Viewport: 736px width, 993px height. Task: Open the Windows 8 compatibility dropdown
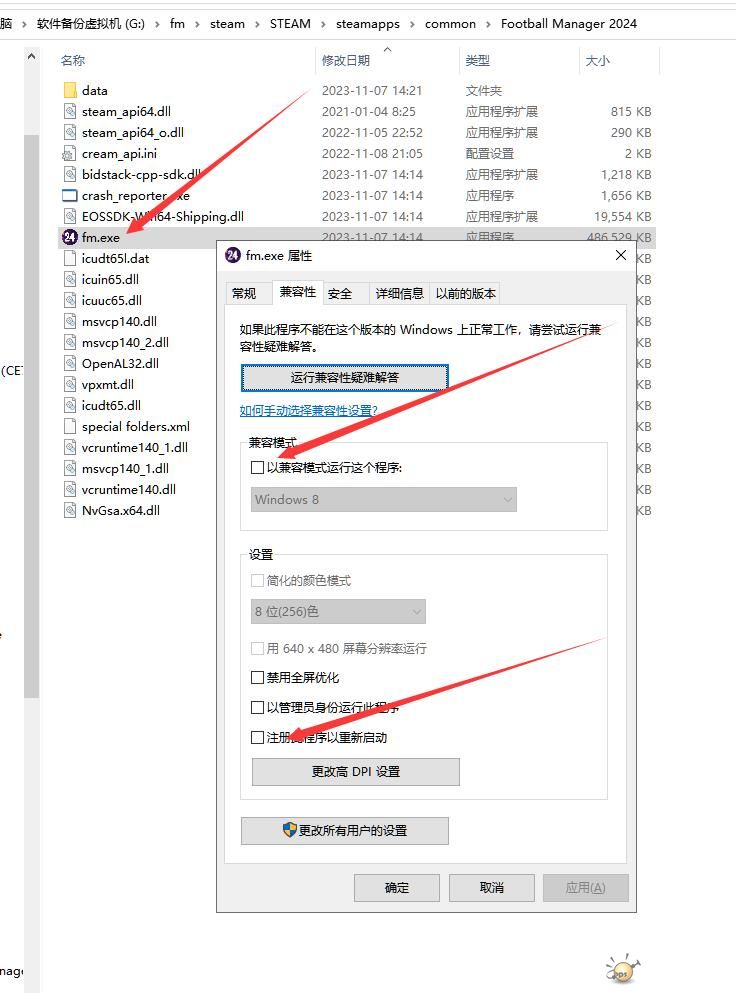pyautogui.click(x=384, y=499)
